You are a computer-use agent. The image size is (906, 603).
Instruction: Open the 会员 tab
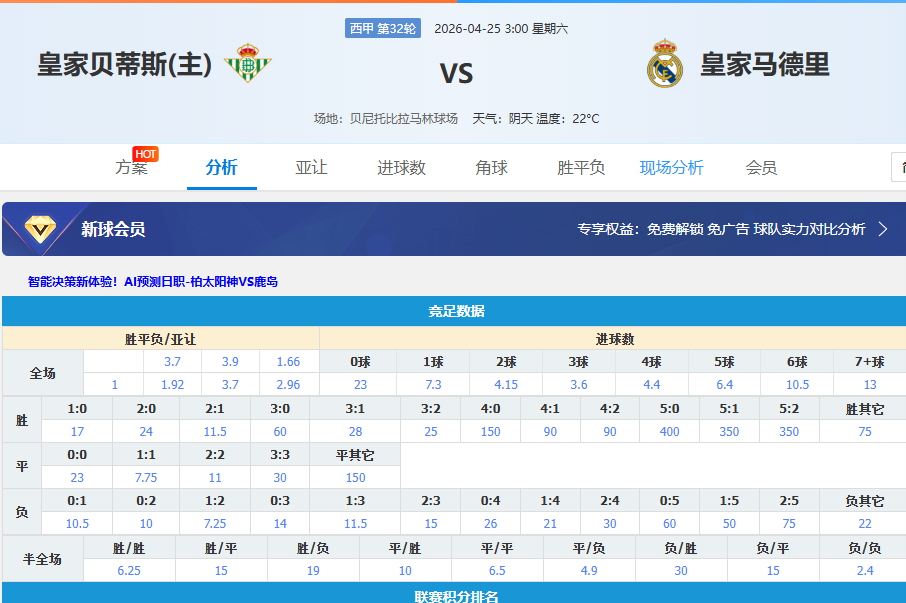[761, 168]
